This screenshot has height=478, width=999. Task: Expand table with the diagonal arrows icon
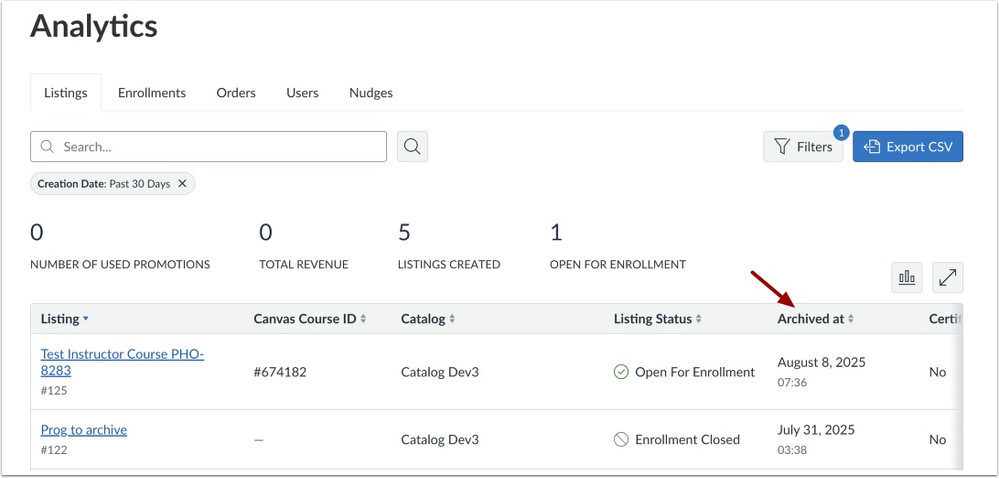point(947,277)
